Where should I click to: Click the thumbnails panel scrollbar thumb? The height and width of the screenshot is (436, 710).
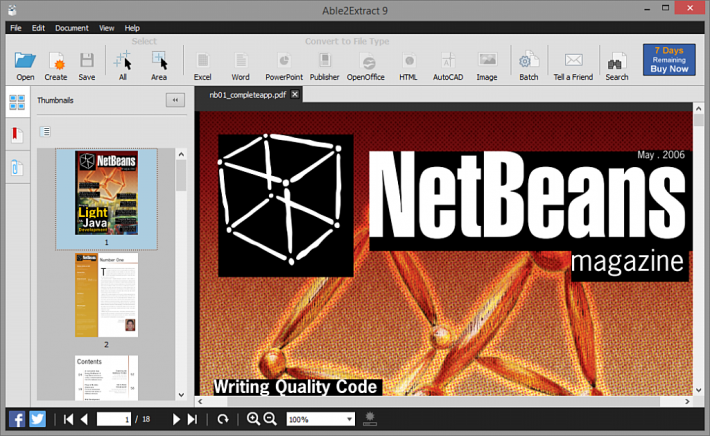[181, 176]
